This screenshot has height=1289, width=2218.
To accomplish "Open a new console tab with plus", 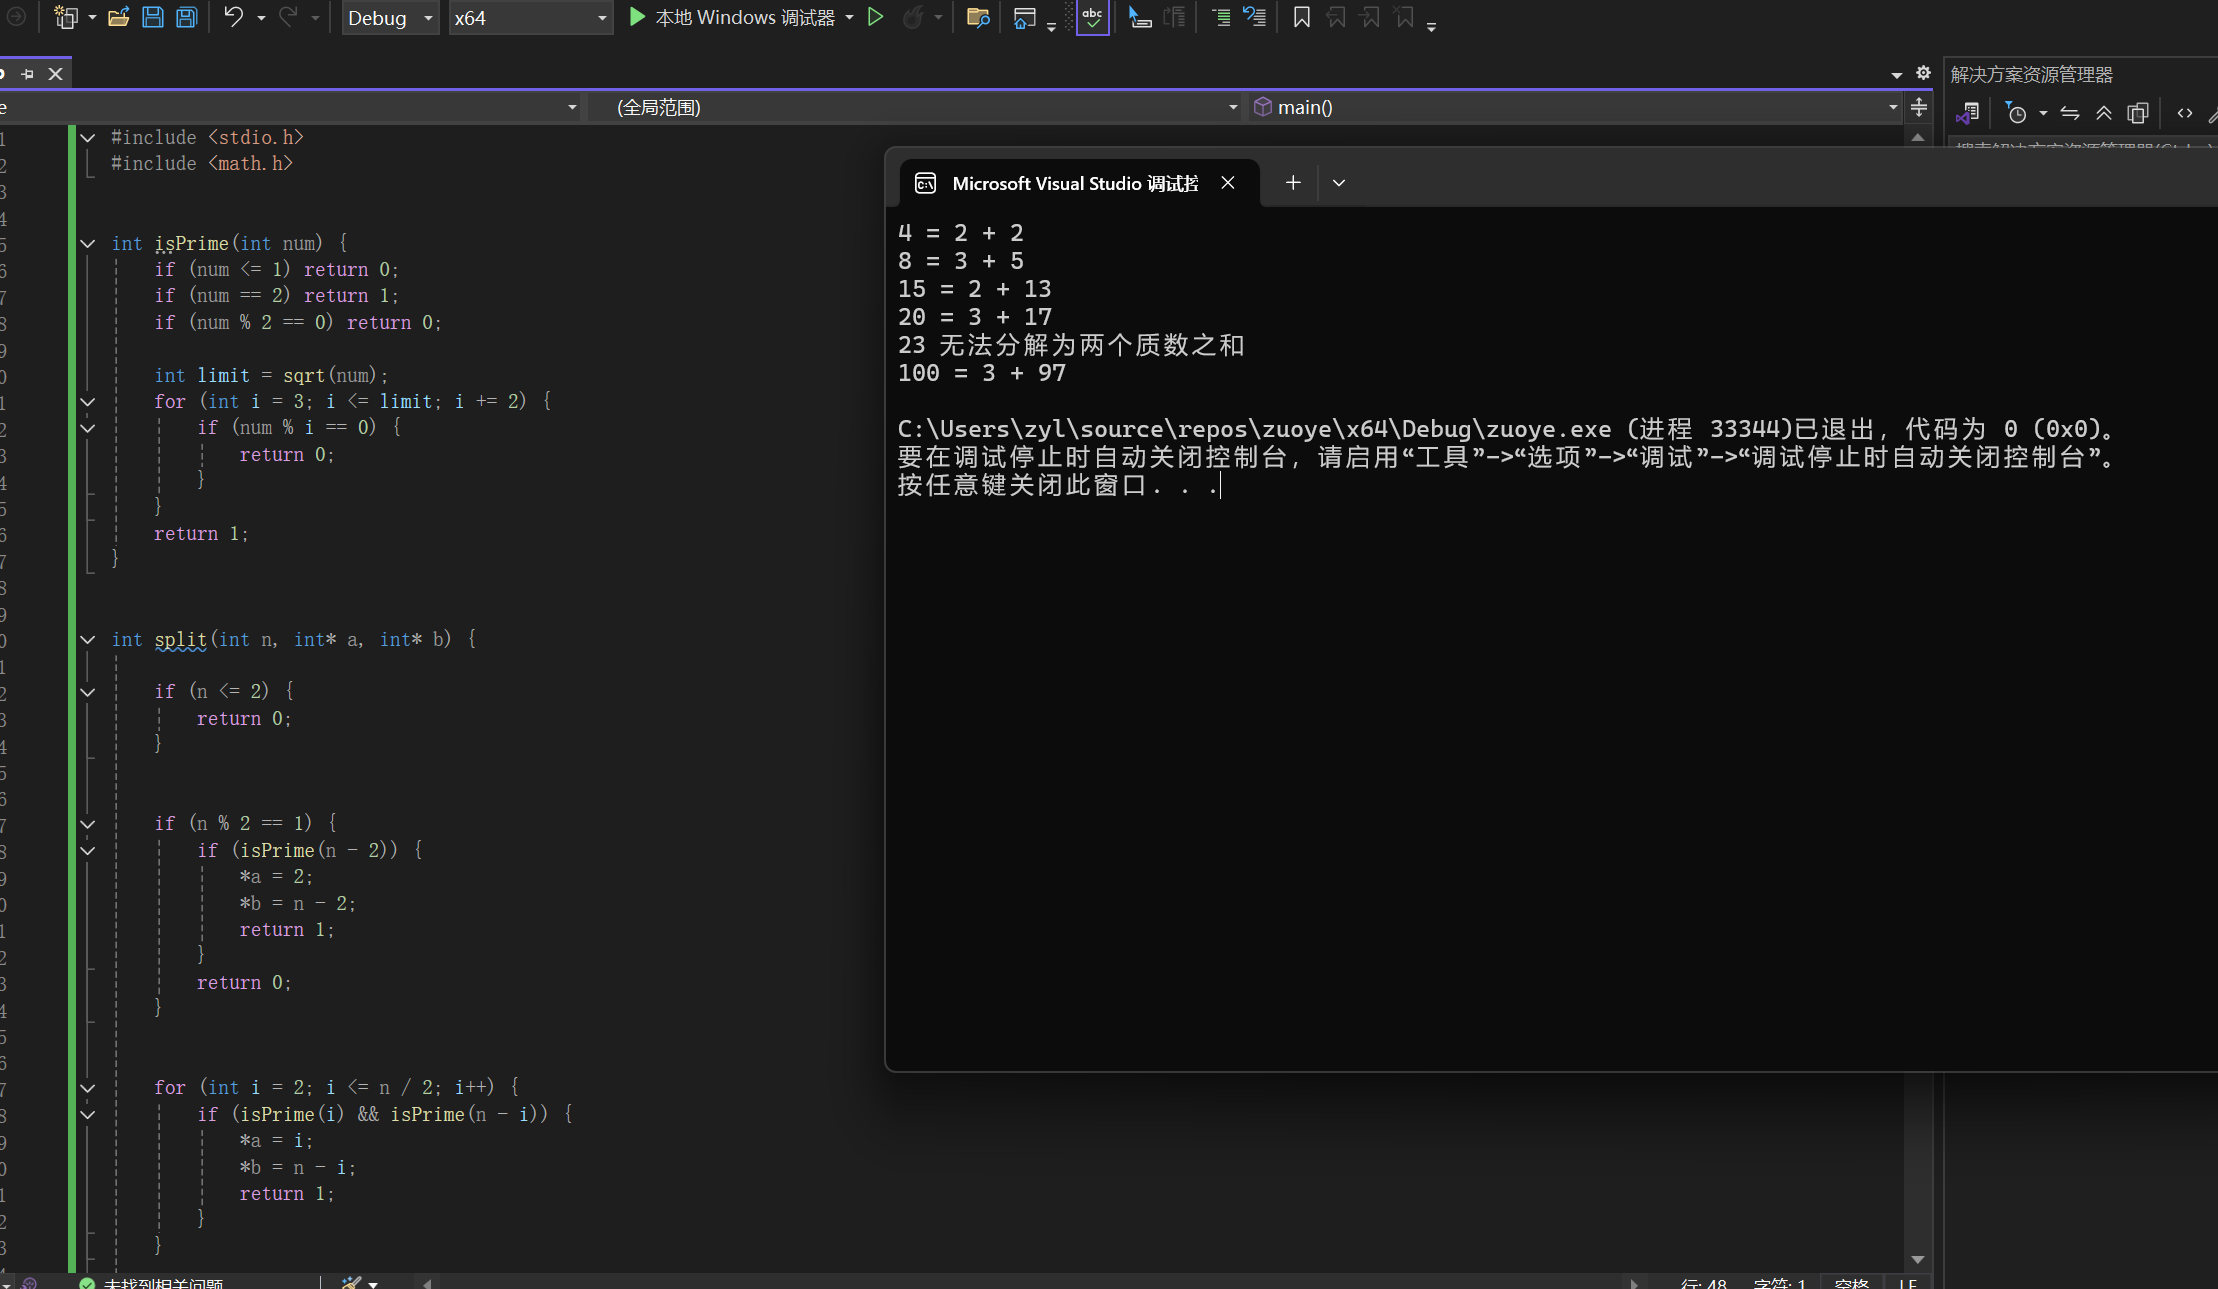I will pyautogui.click(x=1293, y=183).
